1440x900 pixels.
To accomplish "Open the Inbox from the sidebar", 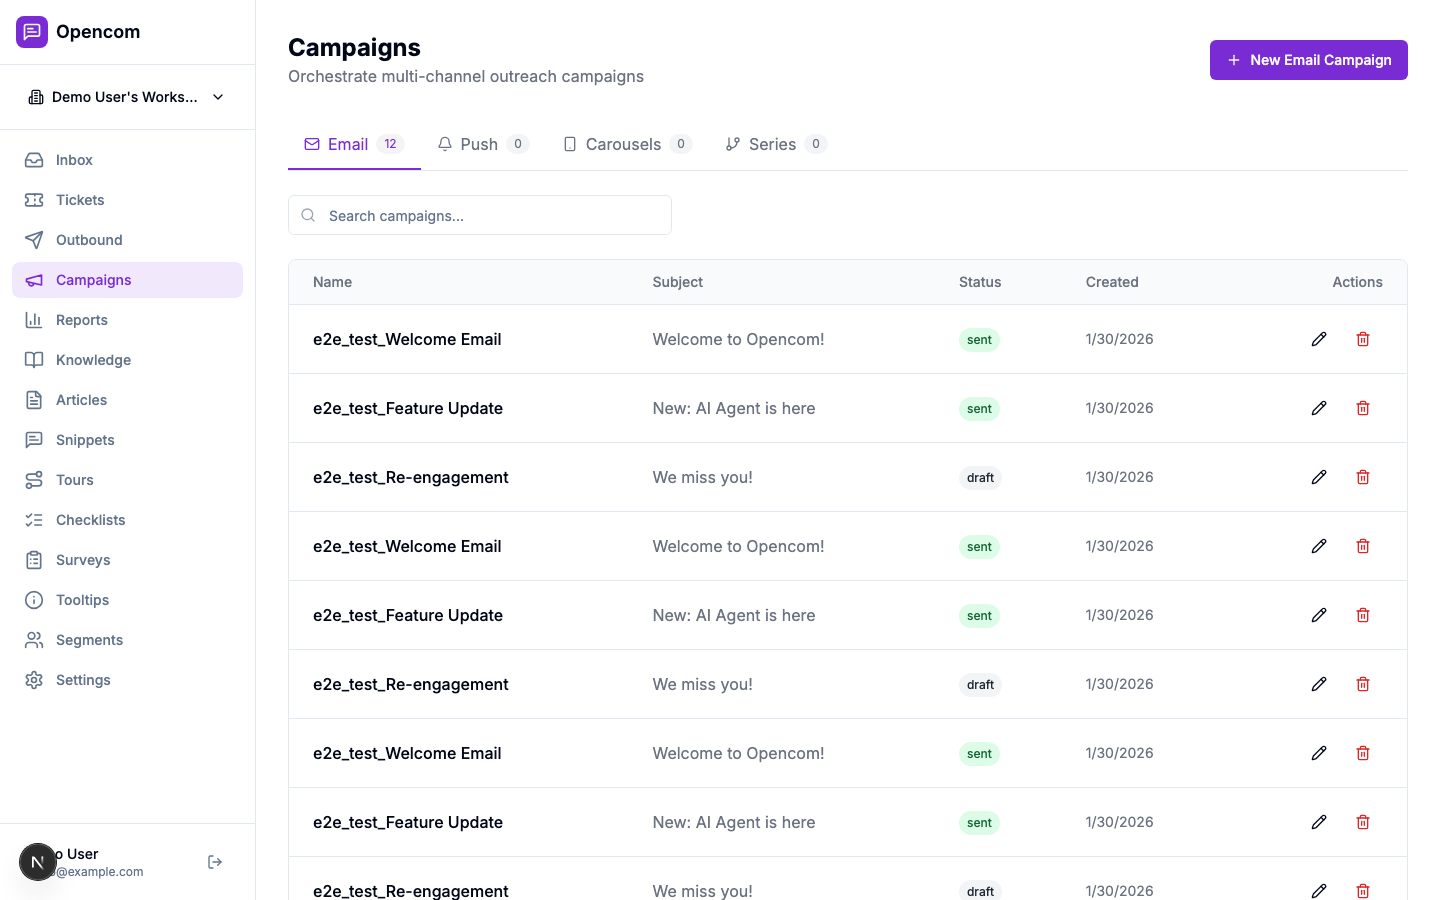I will [x=72, y=160].
